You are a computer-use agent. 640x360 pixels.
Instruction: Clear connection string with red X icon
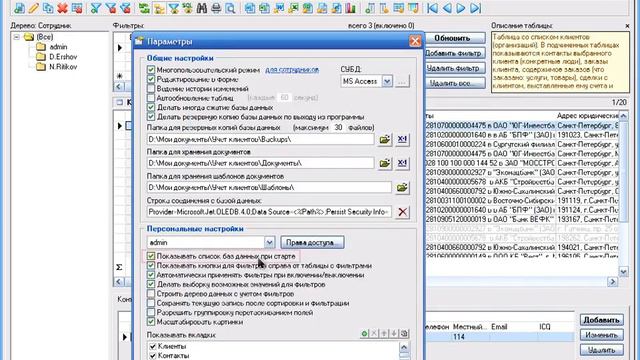click(402, 212)
